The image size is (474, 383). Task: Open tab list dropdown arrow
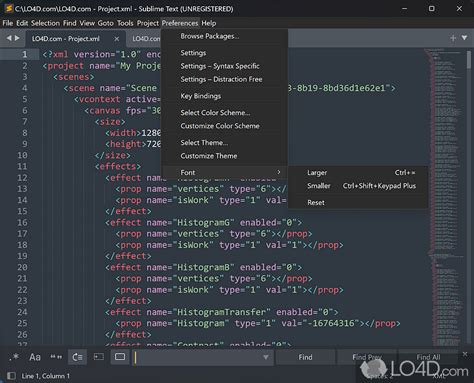464,38
